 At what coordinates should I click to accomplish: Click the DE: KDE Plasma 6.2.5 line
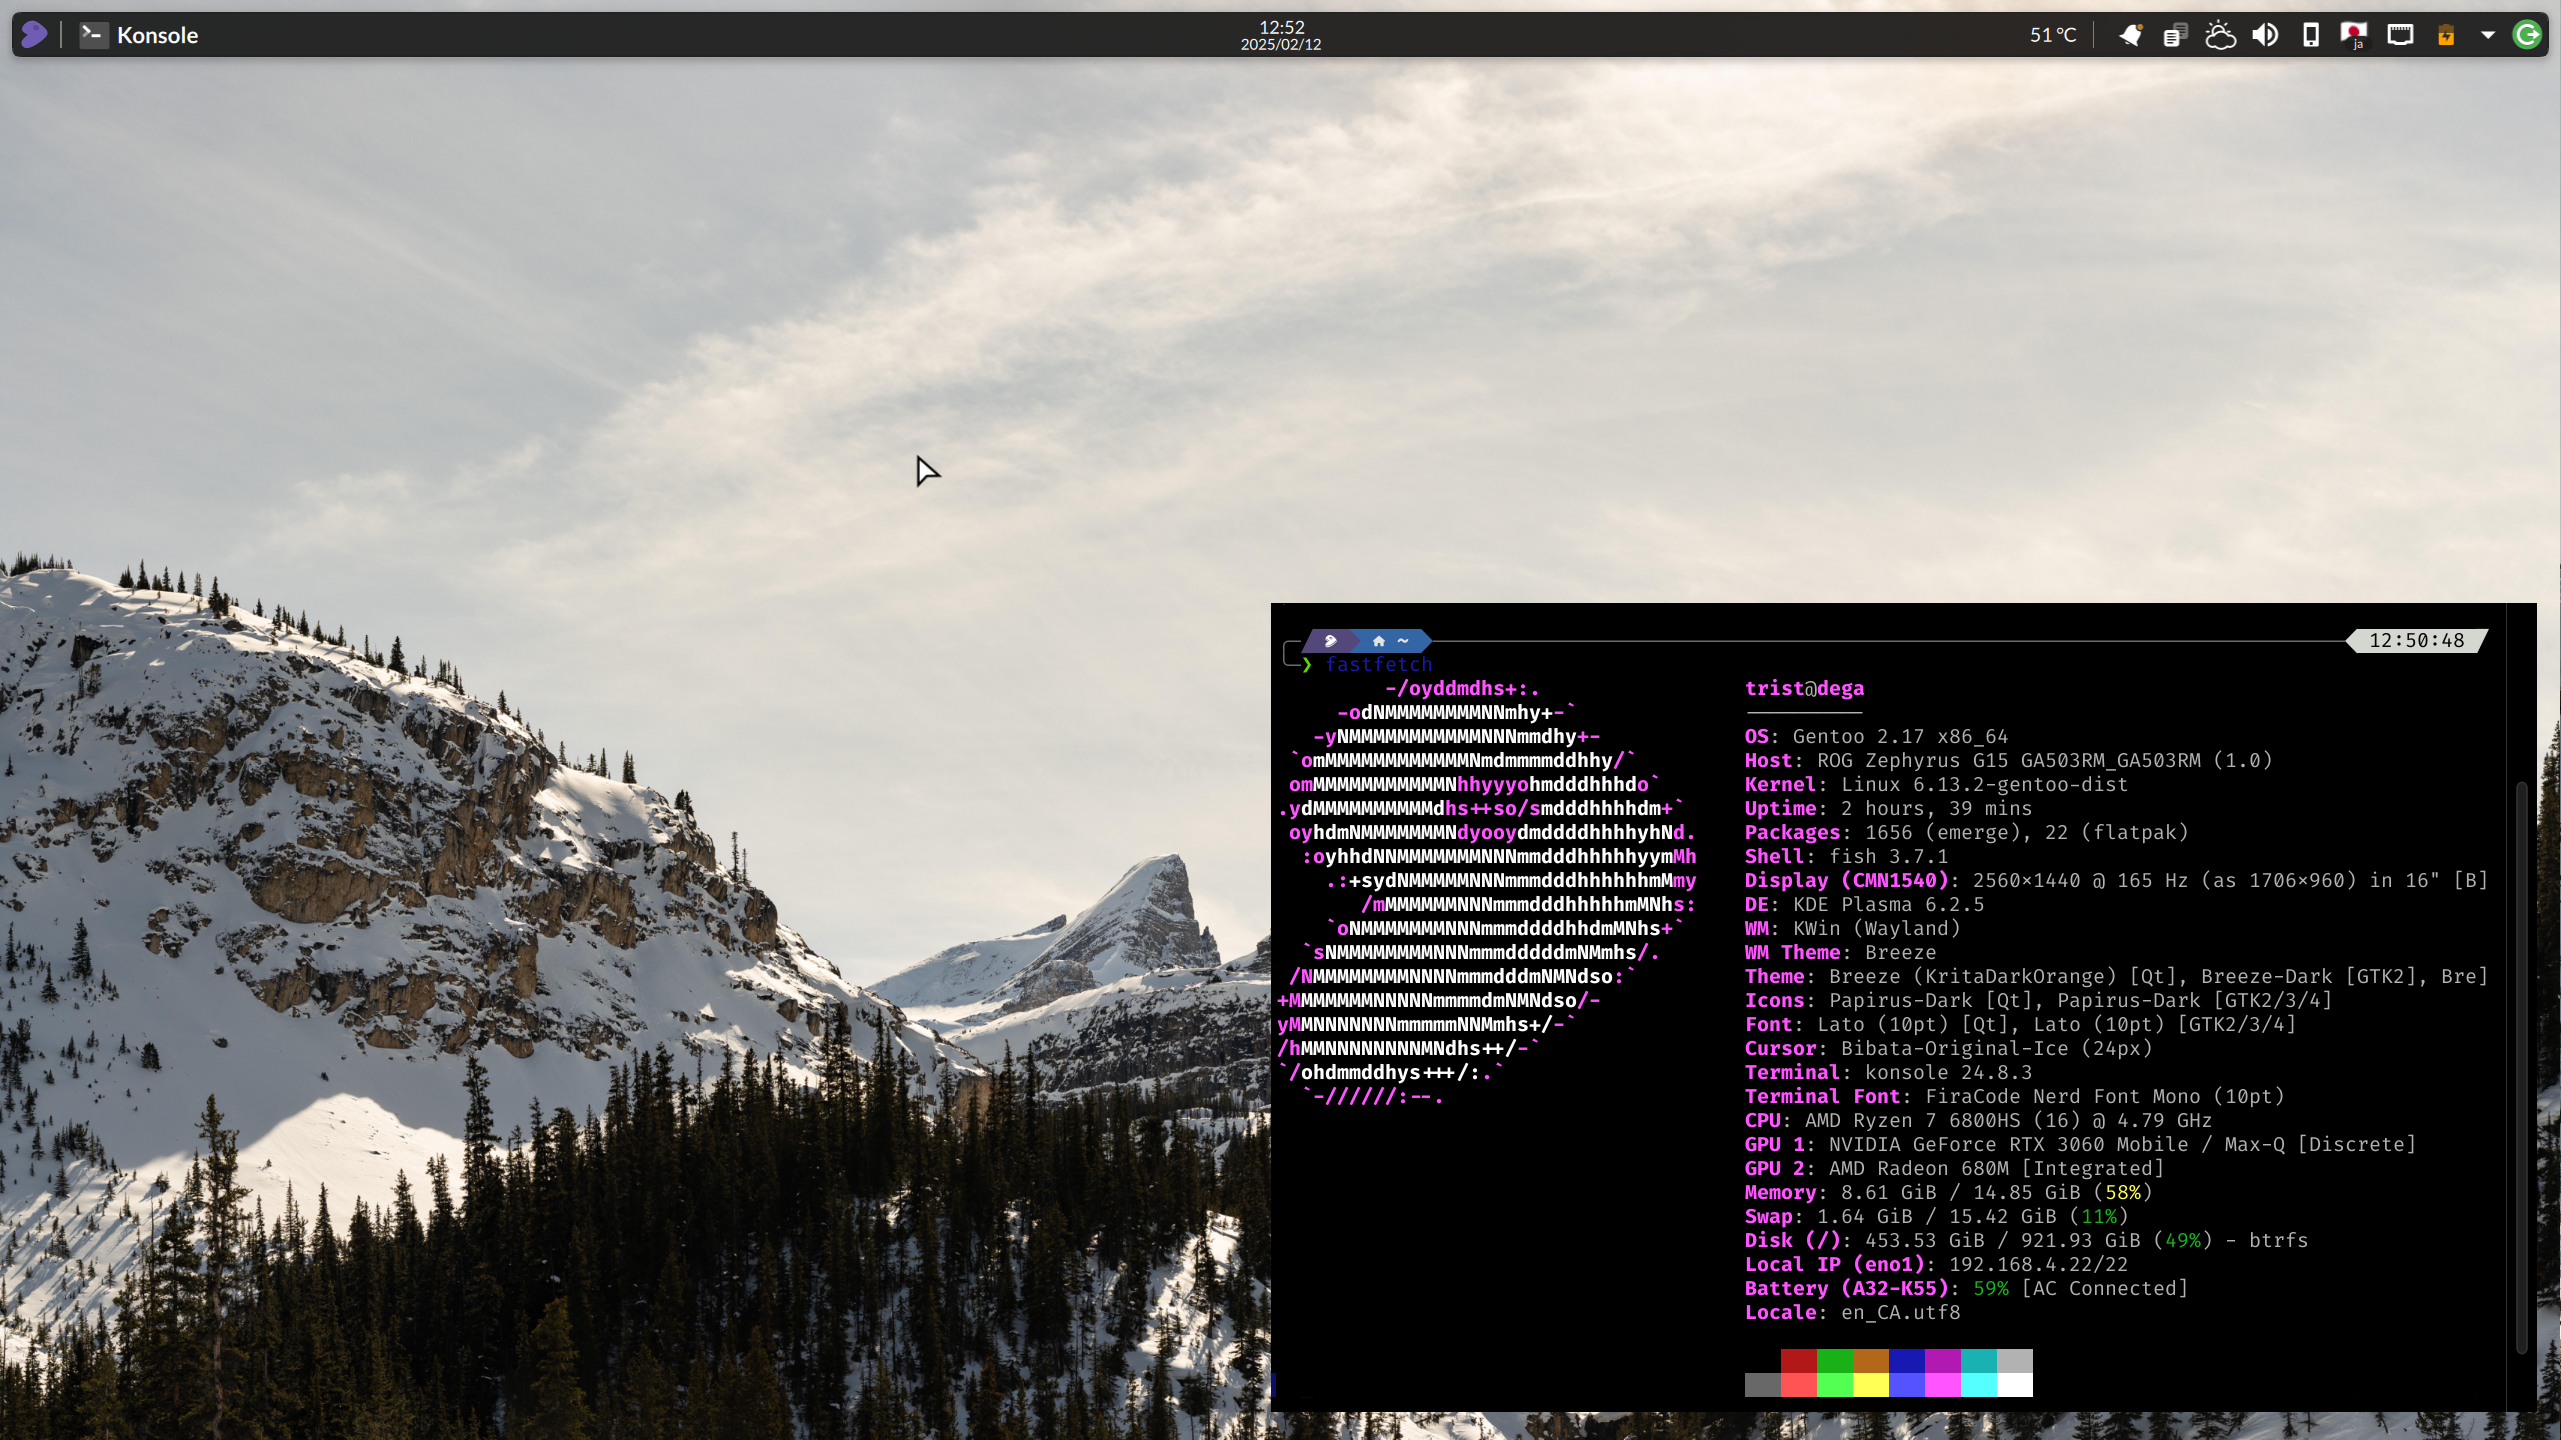click(x=1865, y=905)
